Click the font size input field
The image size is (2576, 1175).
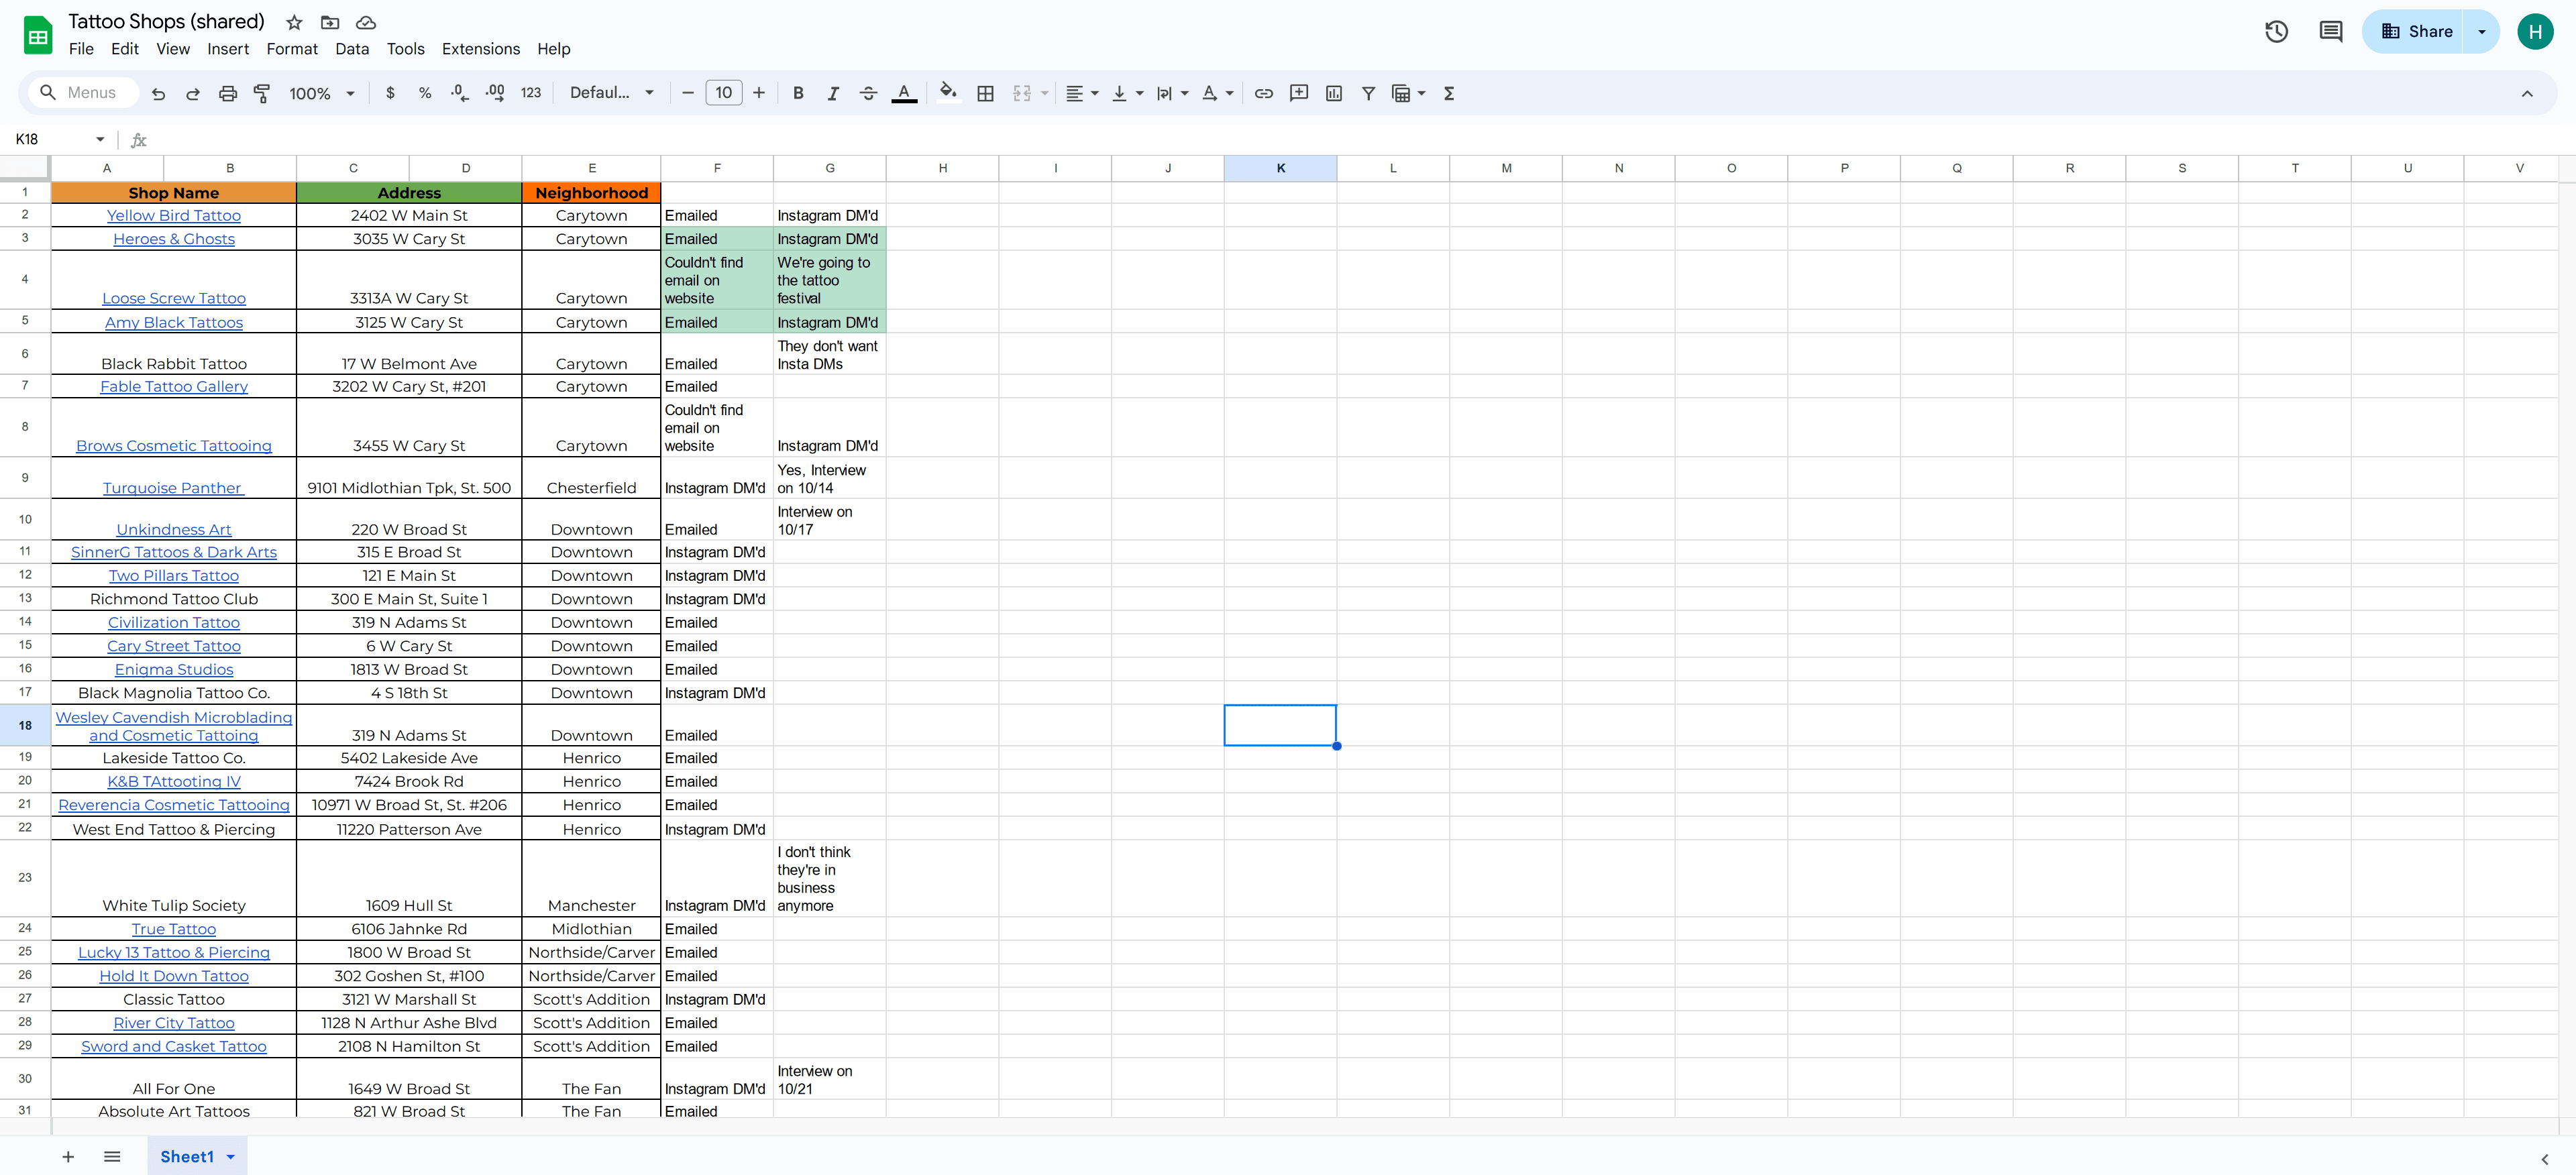[x=723, y=93]
